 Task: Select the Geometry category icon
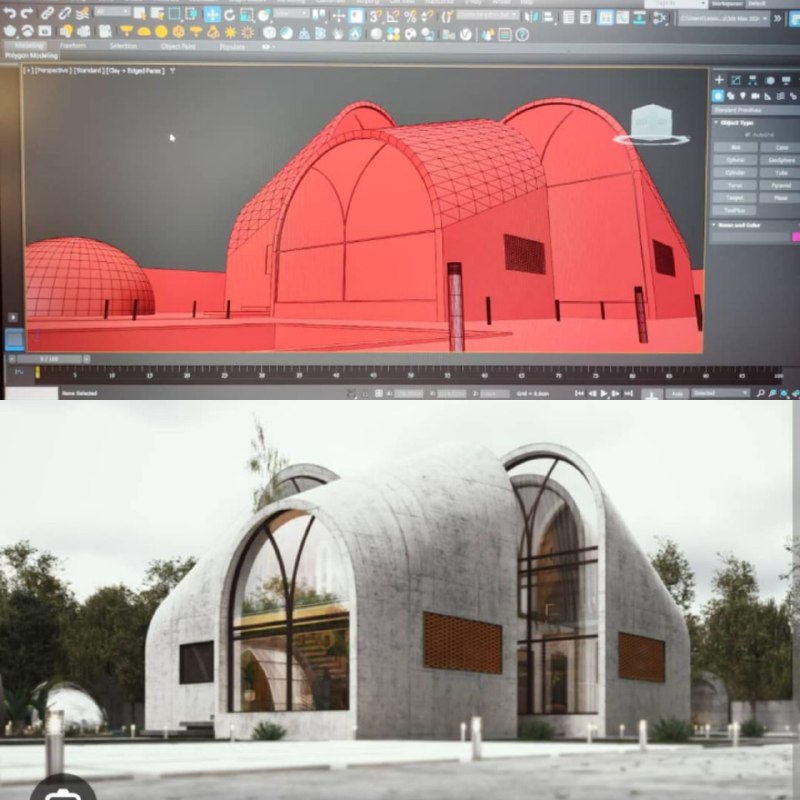pos(718,95)
